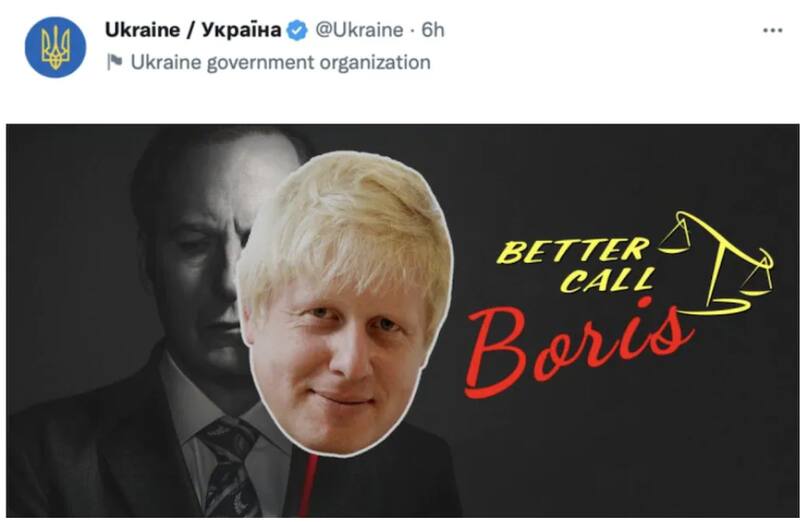Viewport: 800px width, 522px height.
Task: Click the gray government flag icon
Action: [114, 62]
